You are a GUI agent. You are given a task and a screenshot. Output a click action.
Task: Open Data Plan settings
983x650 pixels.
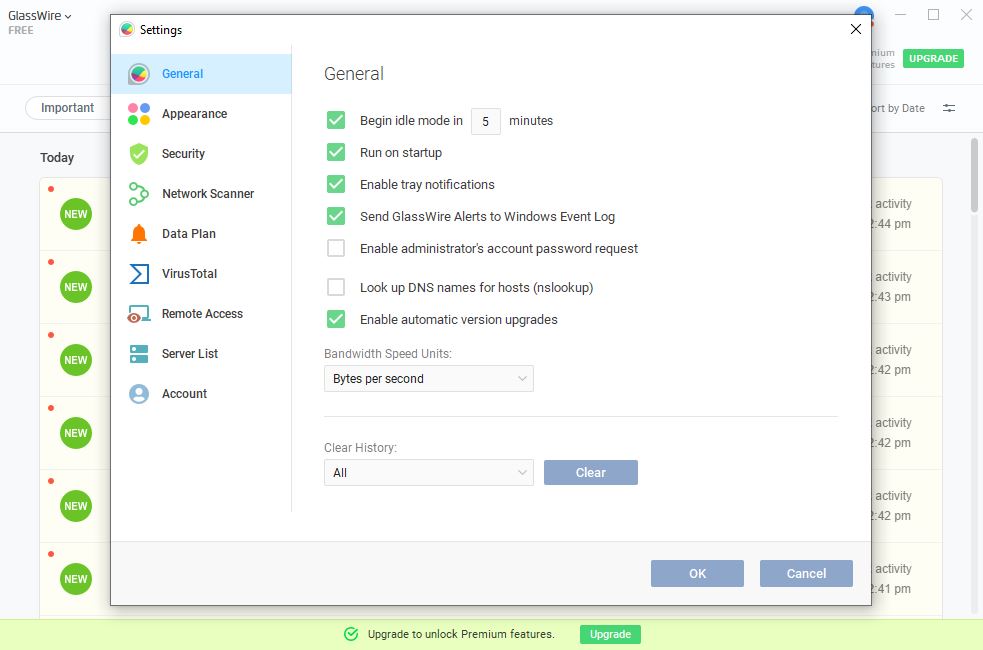[x=201, y=234]
